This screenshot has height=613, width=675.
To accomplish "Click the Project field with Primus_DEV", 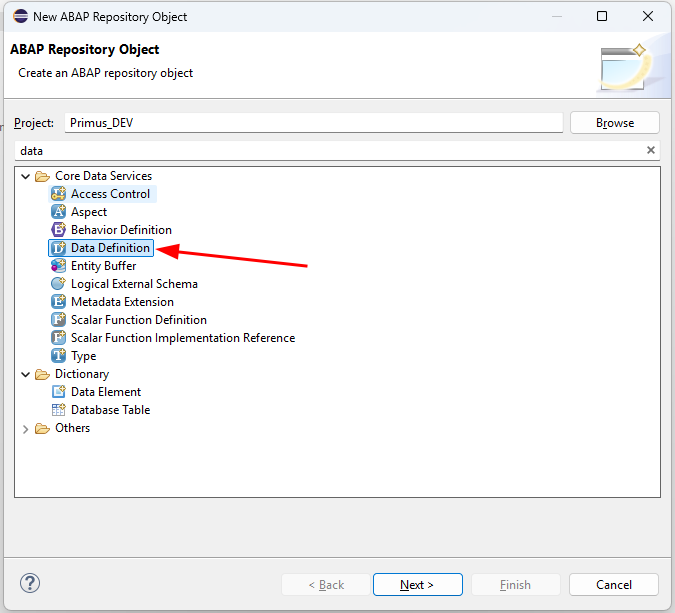I will point(314,123).
